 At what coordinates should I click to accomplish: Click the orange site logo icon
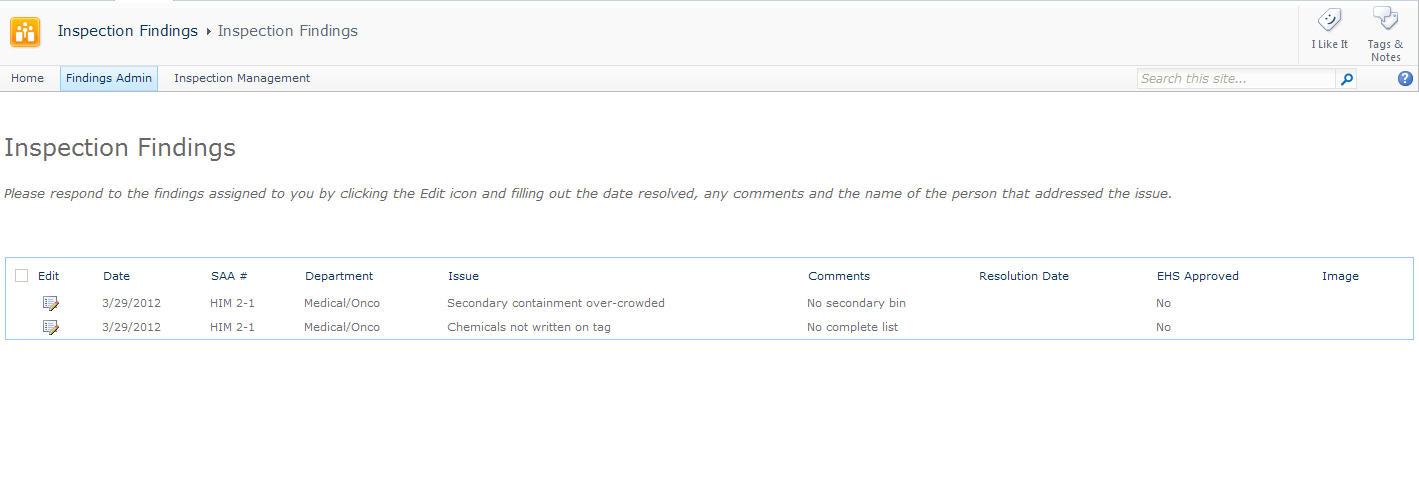click(x=25, y=32)
